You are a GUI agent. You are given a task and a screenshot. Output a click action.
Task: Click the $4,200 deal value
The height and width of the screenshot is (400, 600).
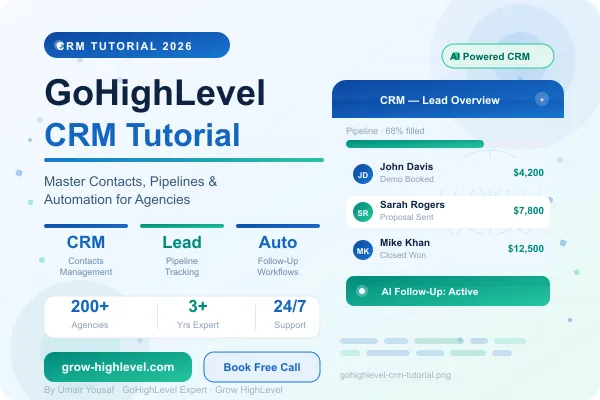pos(528,173)
